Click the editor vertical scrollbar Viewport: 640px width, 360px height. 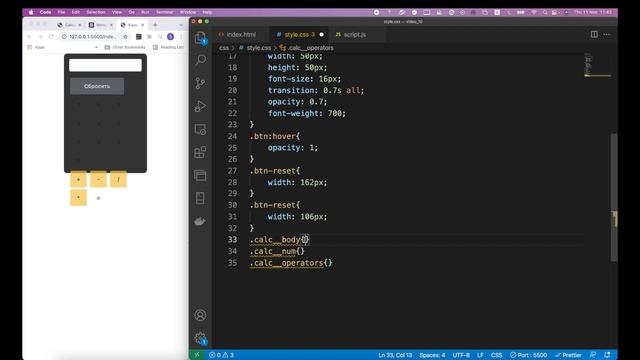point(614,198)
